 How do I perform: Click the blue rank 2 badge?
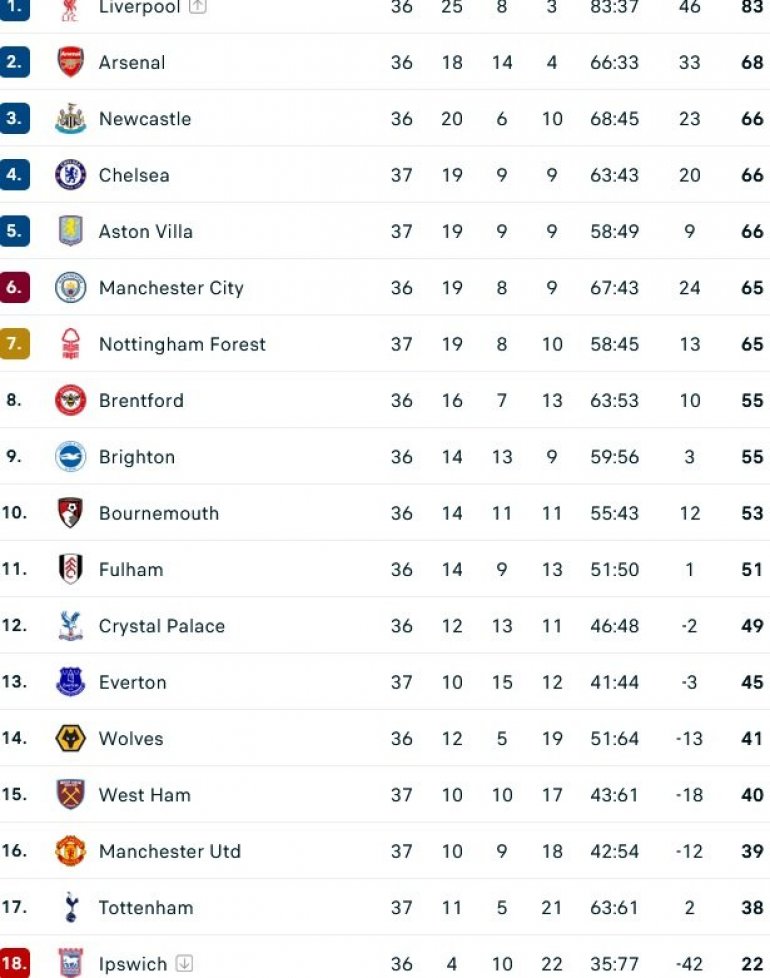pyautogui.click(x=15, y=62)
